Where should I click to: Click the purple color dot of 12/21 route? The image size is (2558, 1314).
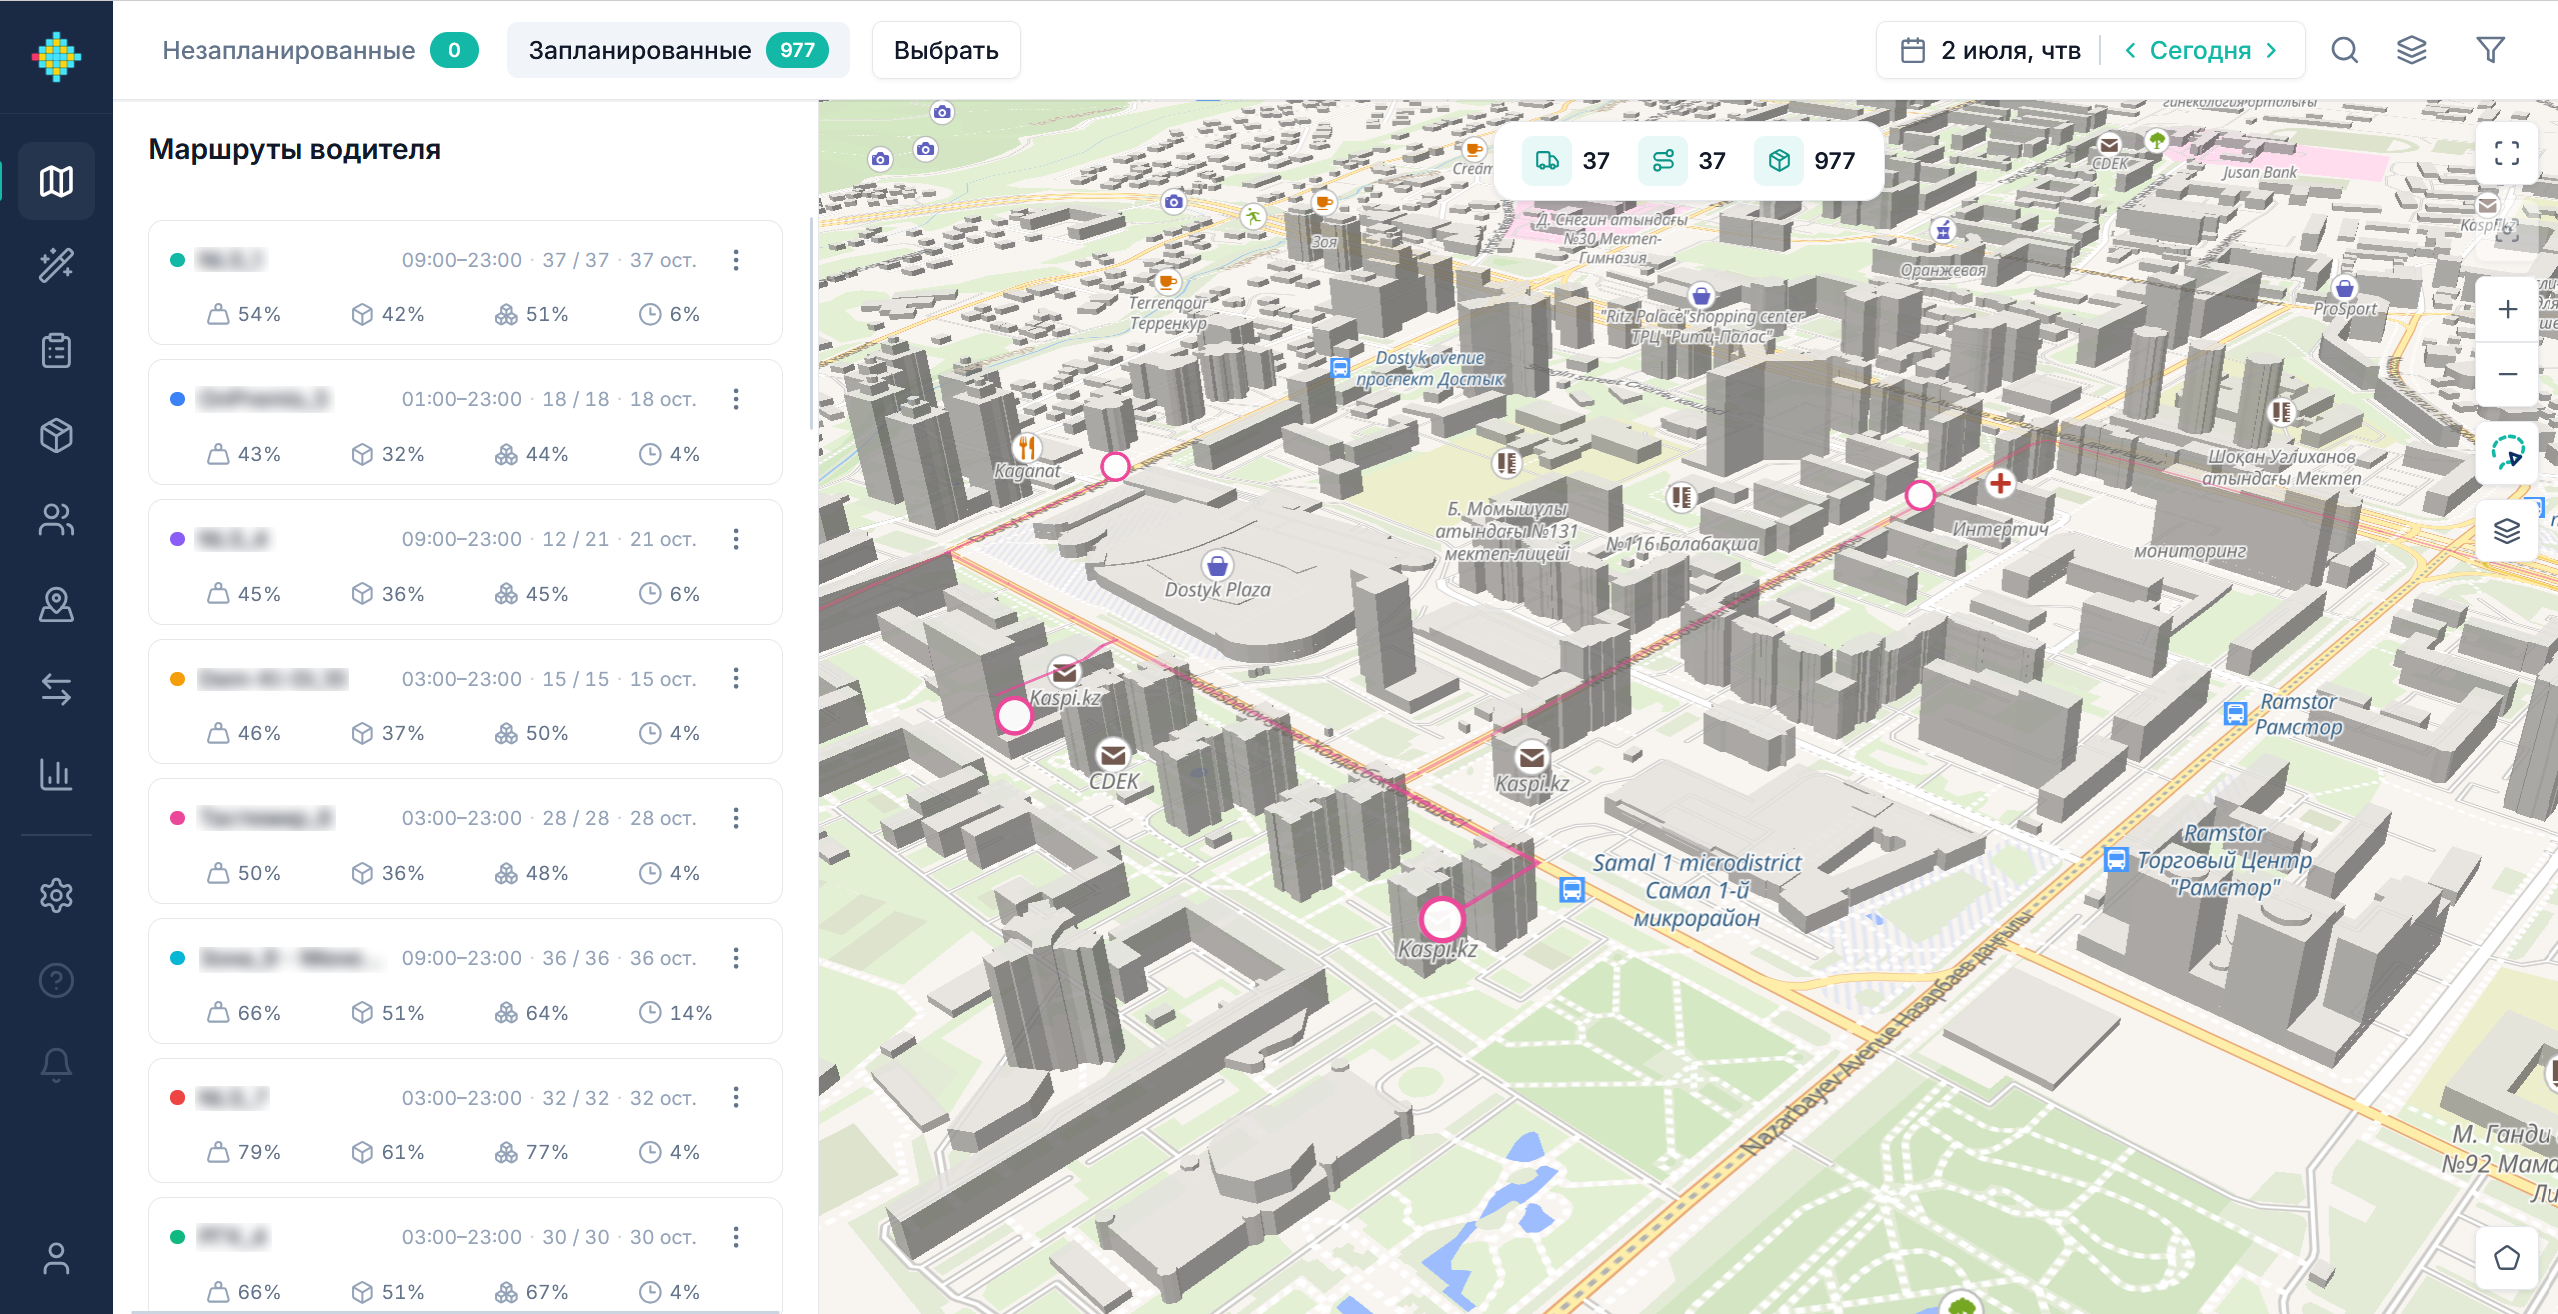click(178, 539)
